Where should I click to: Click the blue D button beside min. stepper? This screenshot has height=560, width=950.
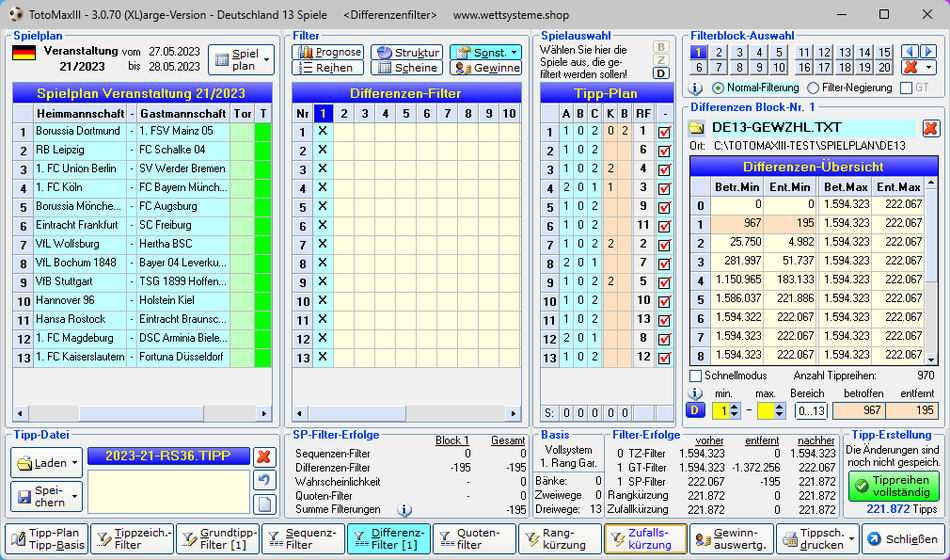[x=695, y=410]
